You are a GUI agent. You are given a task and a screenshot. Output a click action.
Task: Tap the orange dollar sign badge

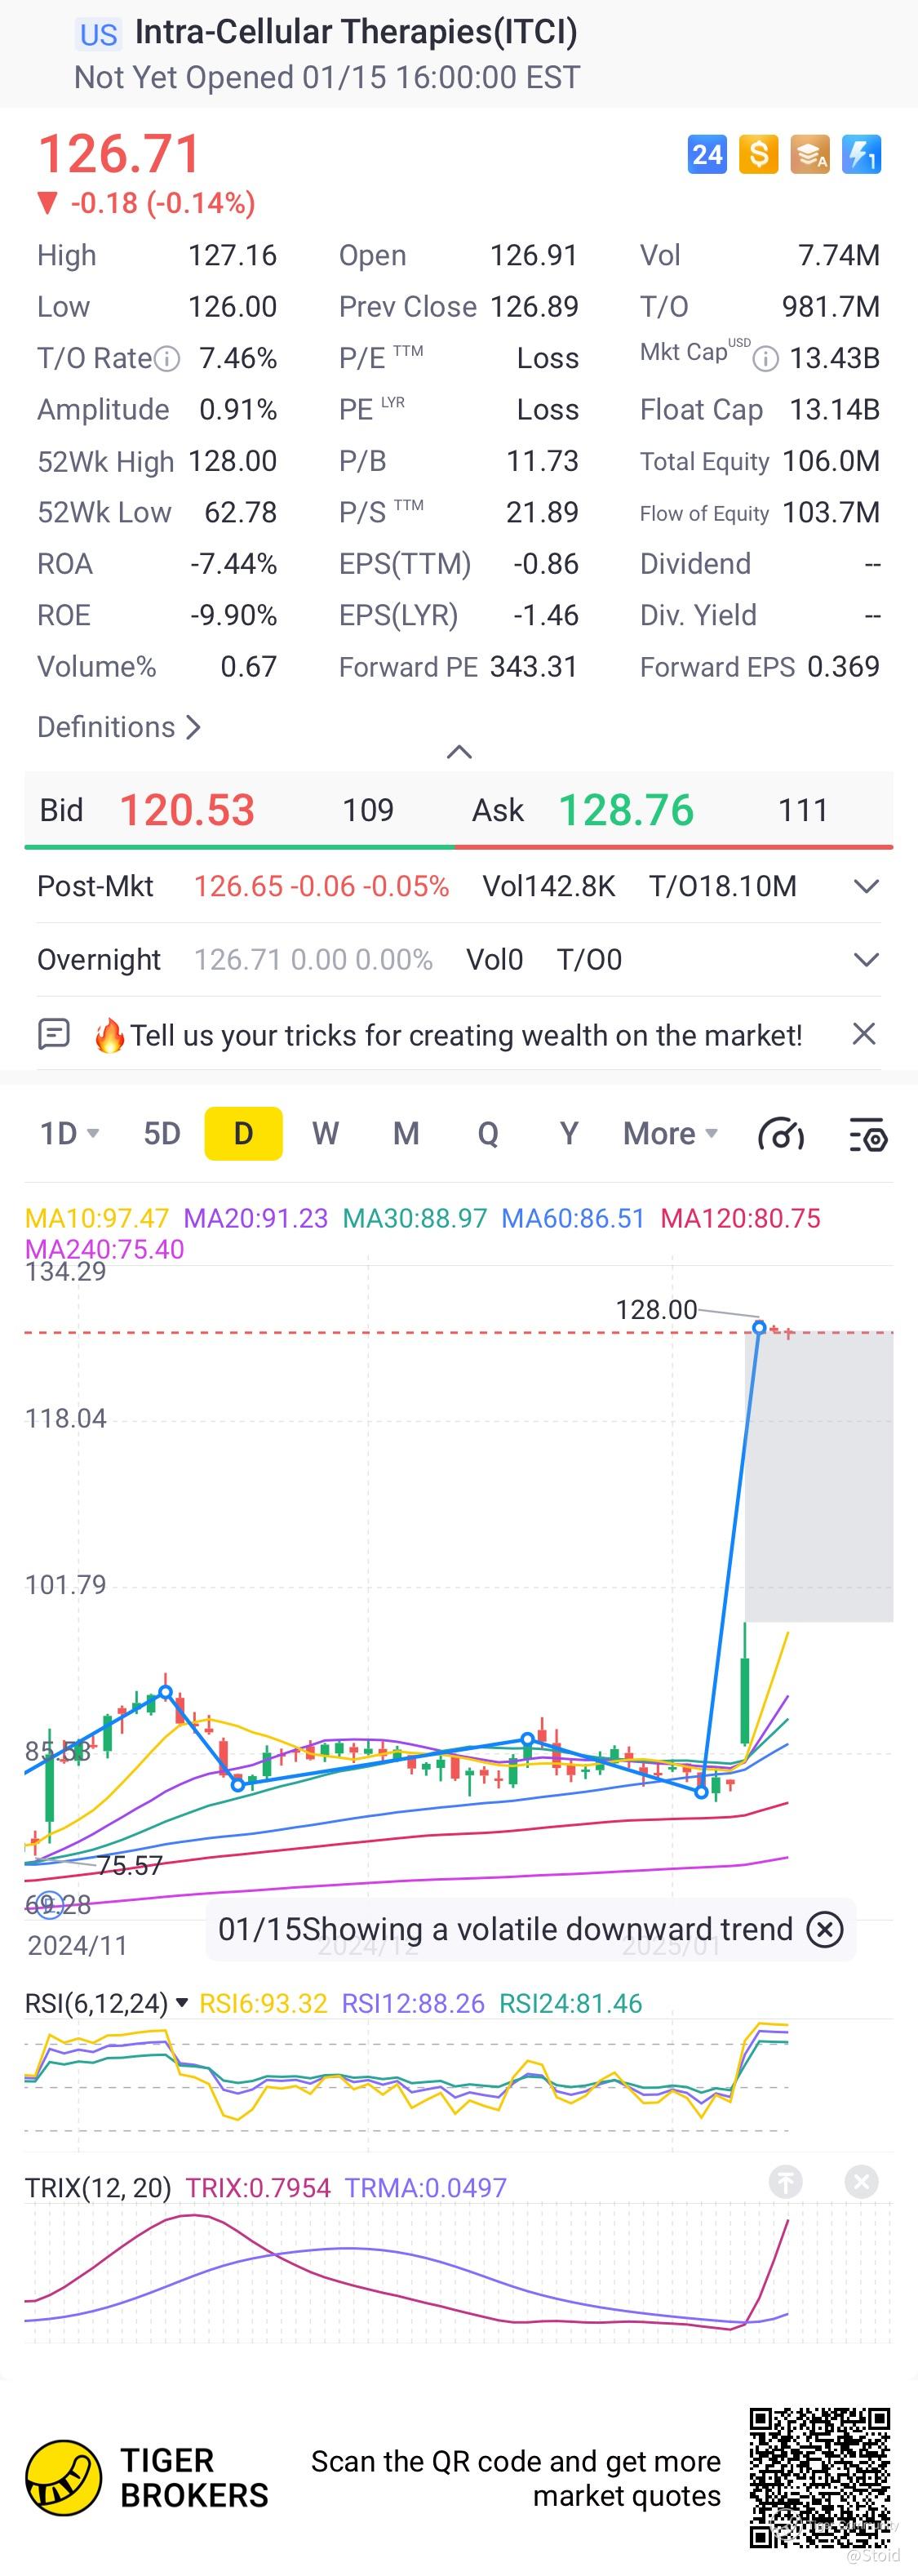click(x=758, y=155)
